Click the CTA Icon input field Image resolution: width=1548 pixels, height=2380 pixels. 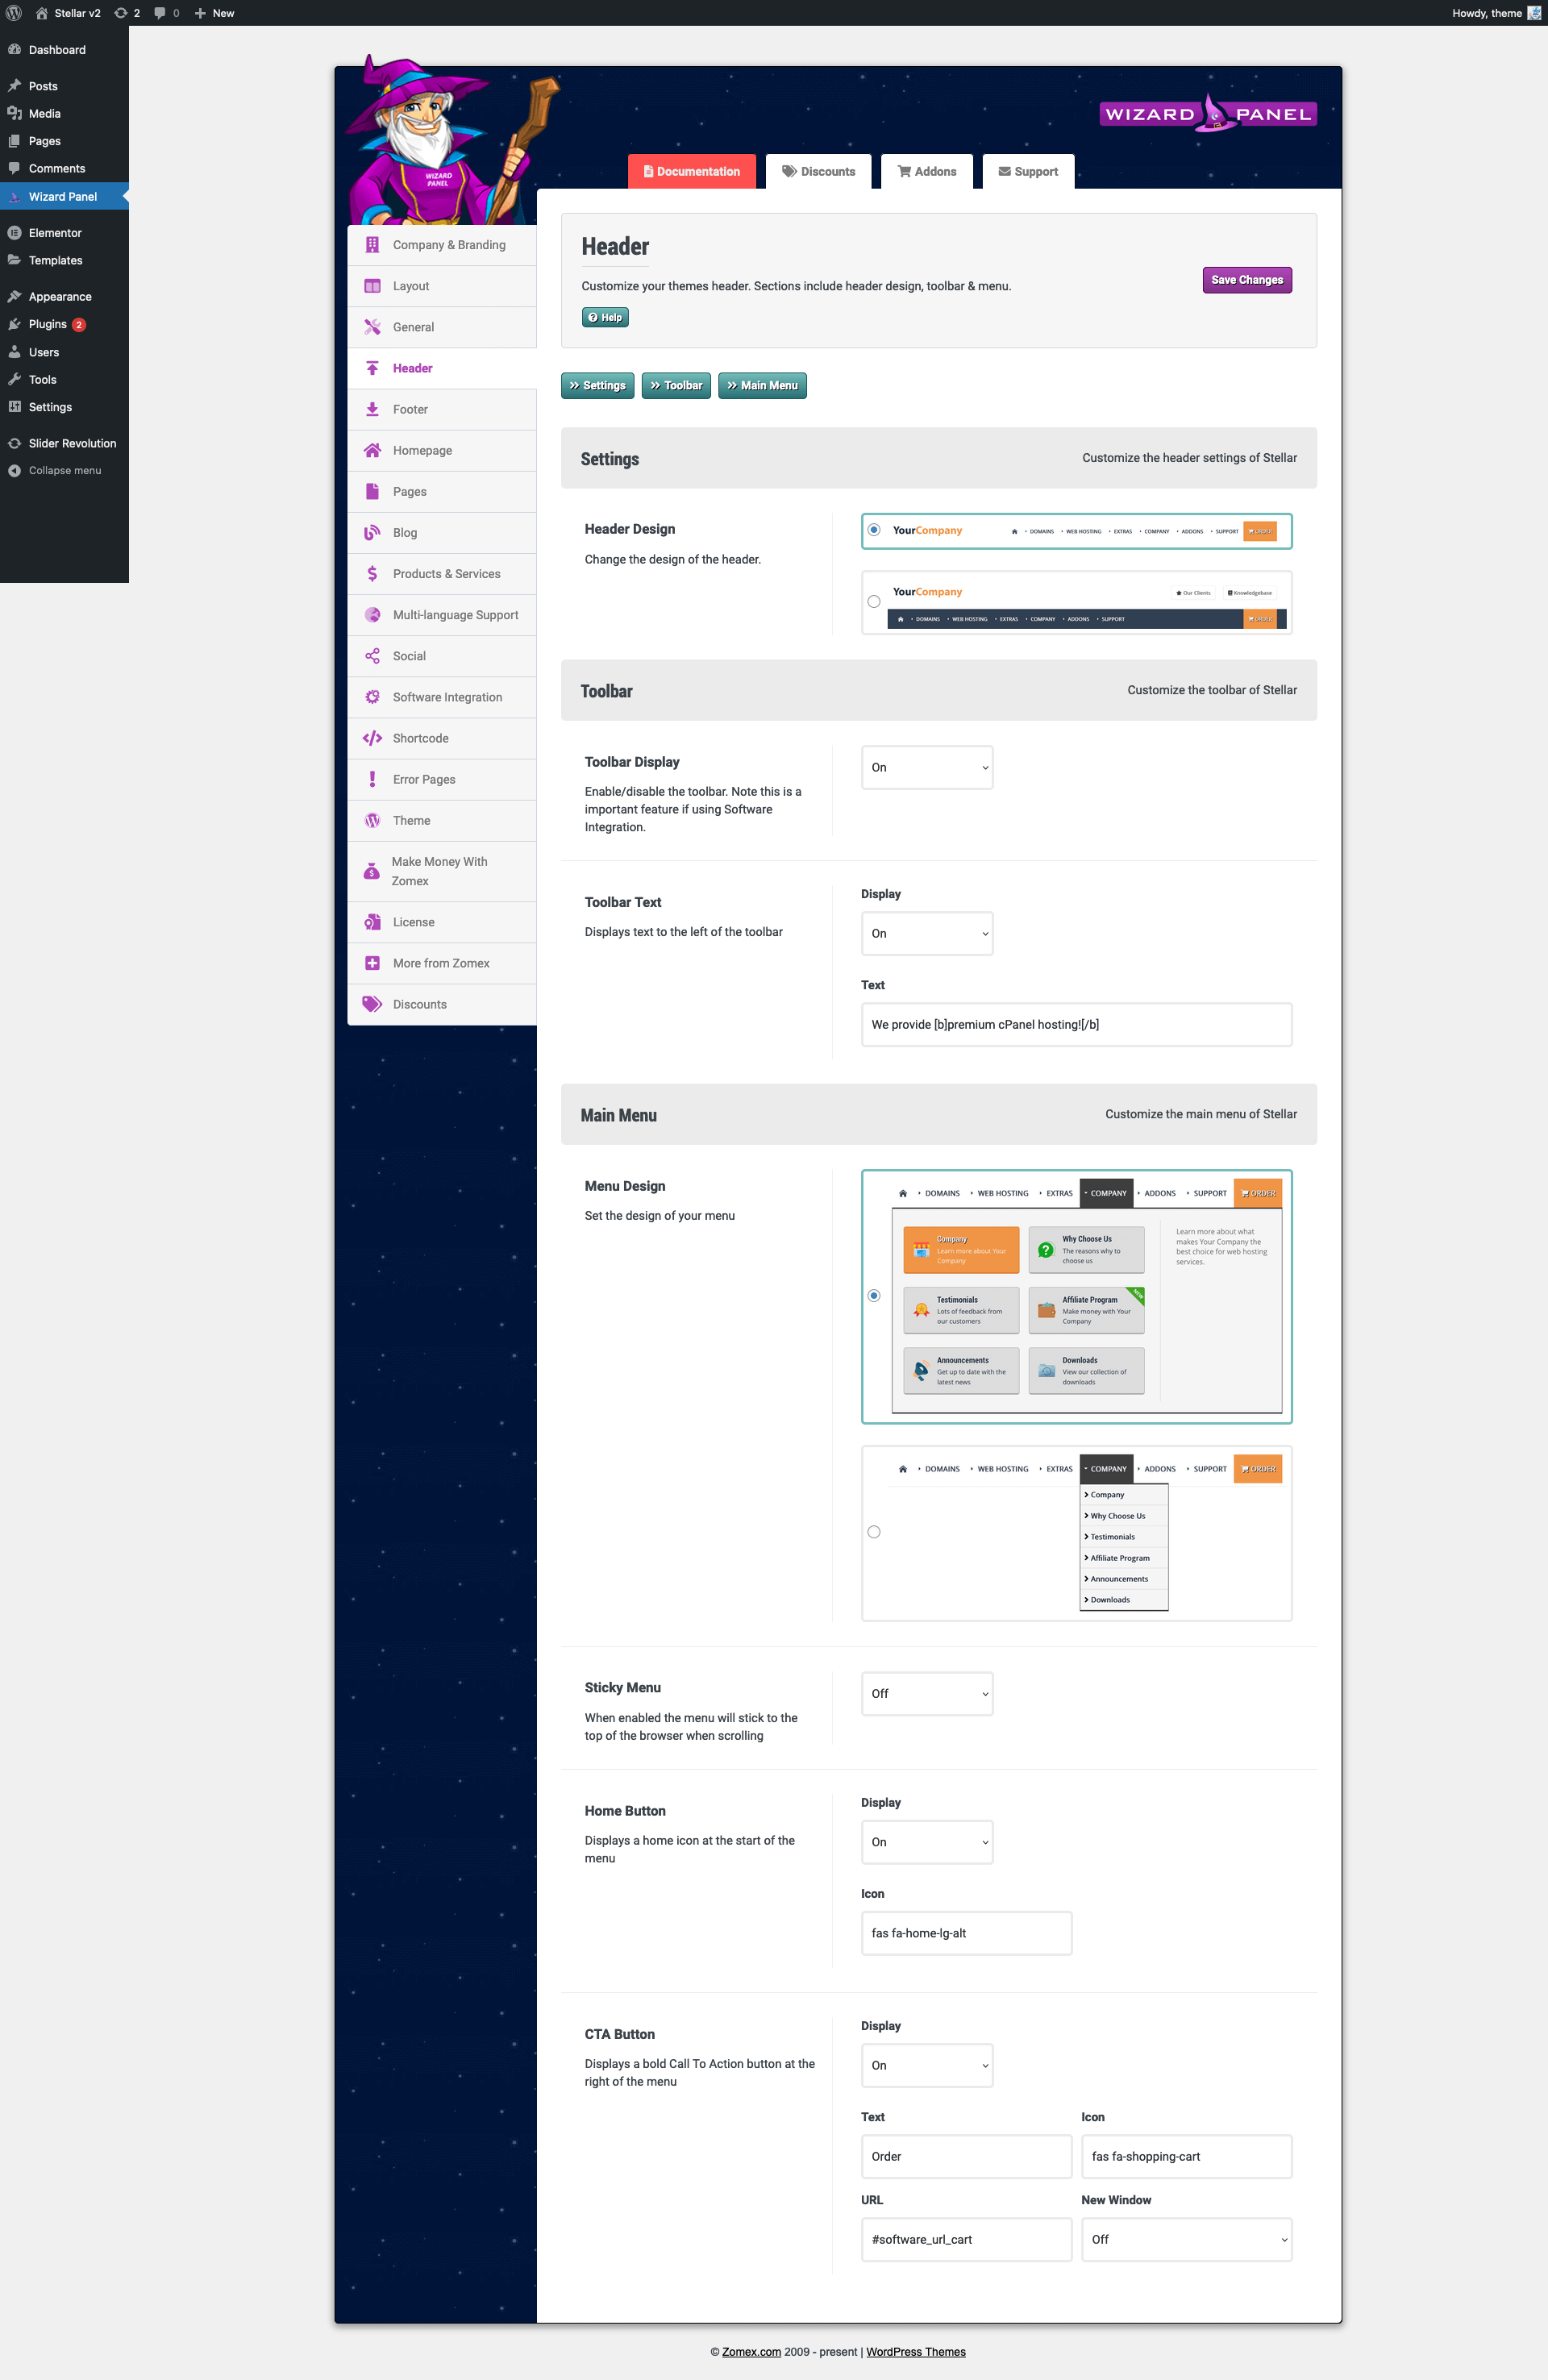(x=1186, y=2156)
